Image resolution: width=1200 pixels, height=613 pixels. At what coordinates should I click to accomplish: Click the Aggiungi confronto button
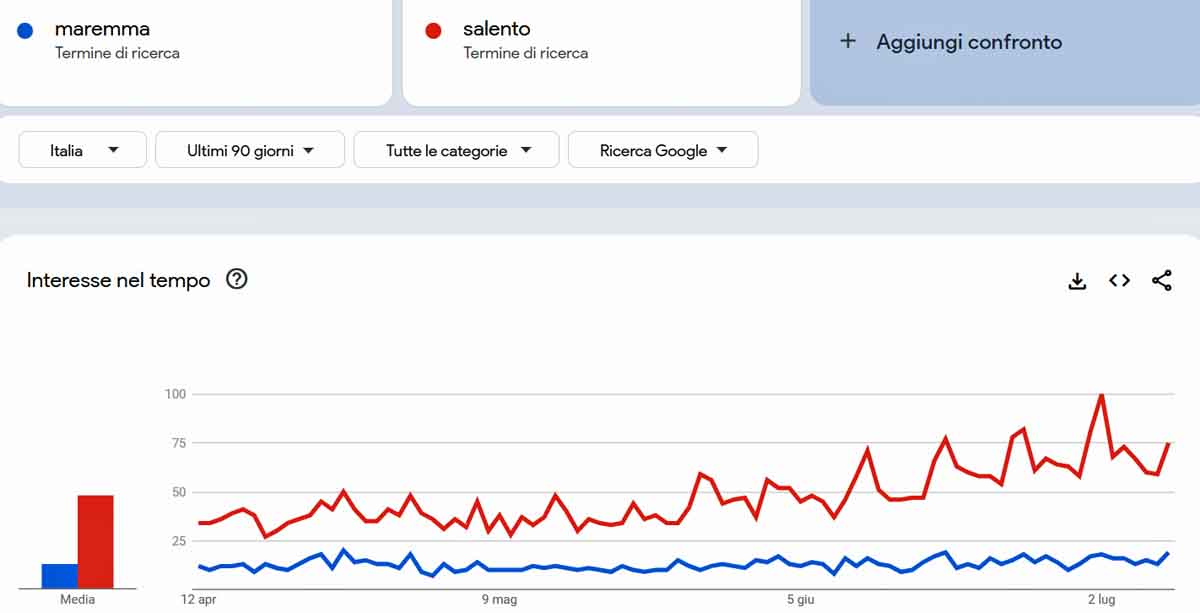click(968, 42)
